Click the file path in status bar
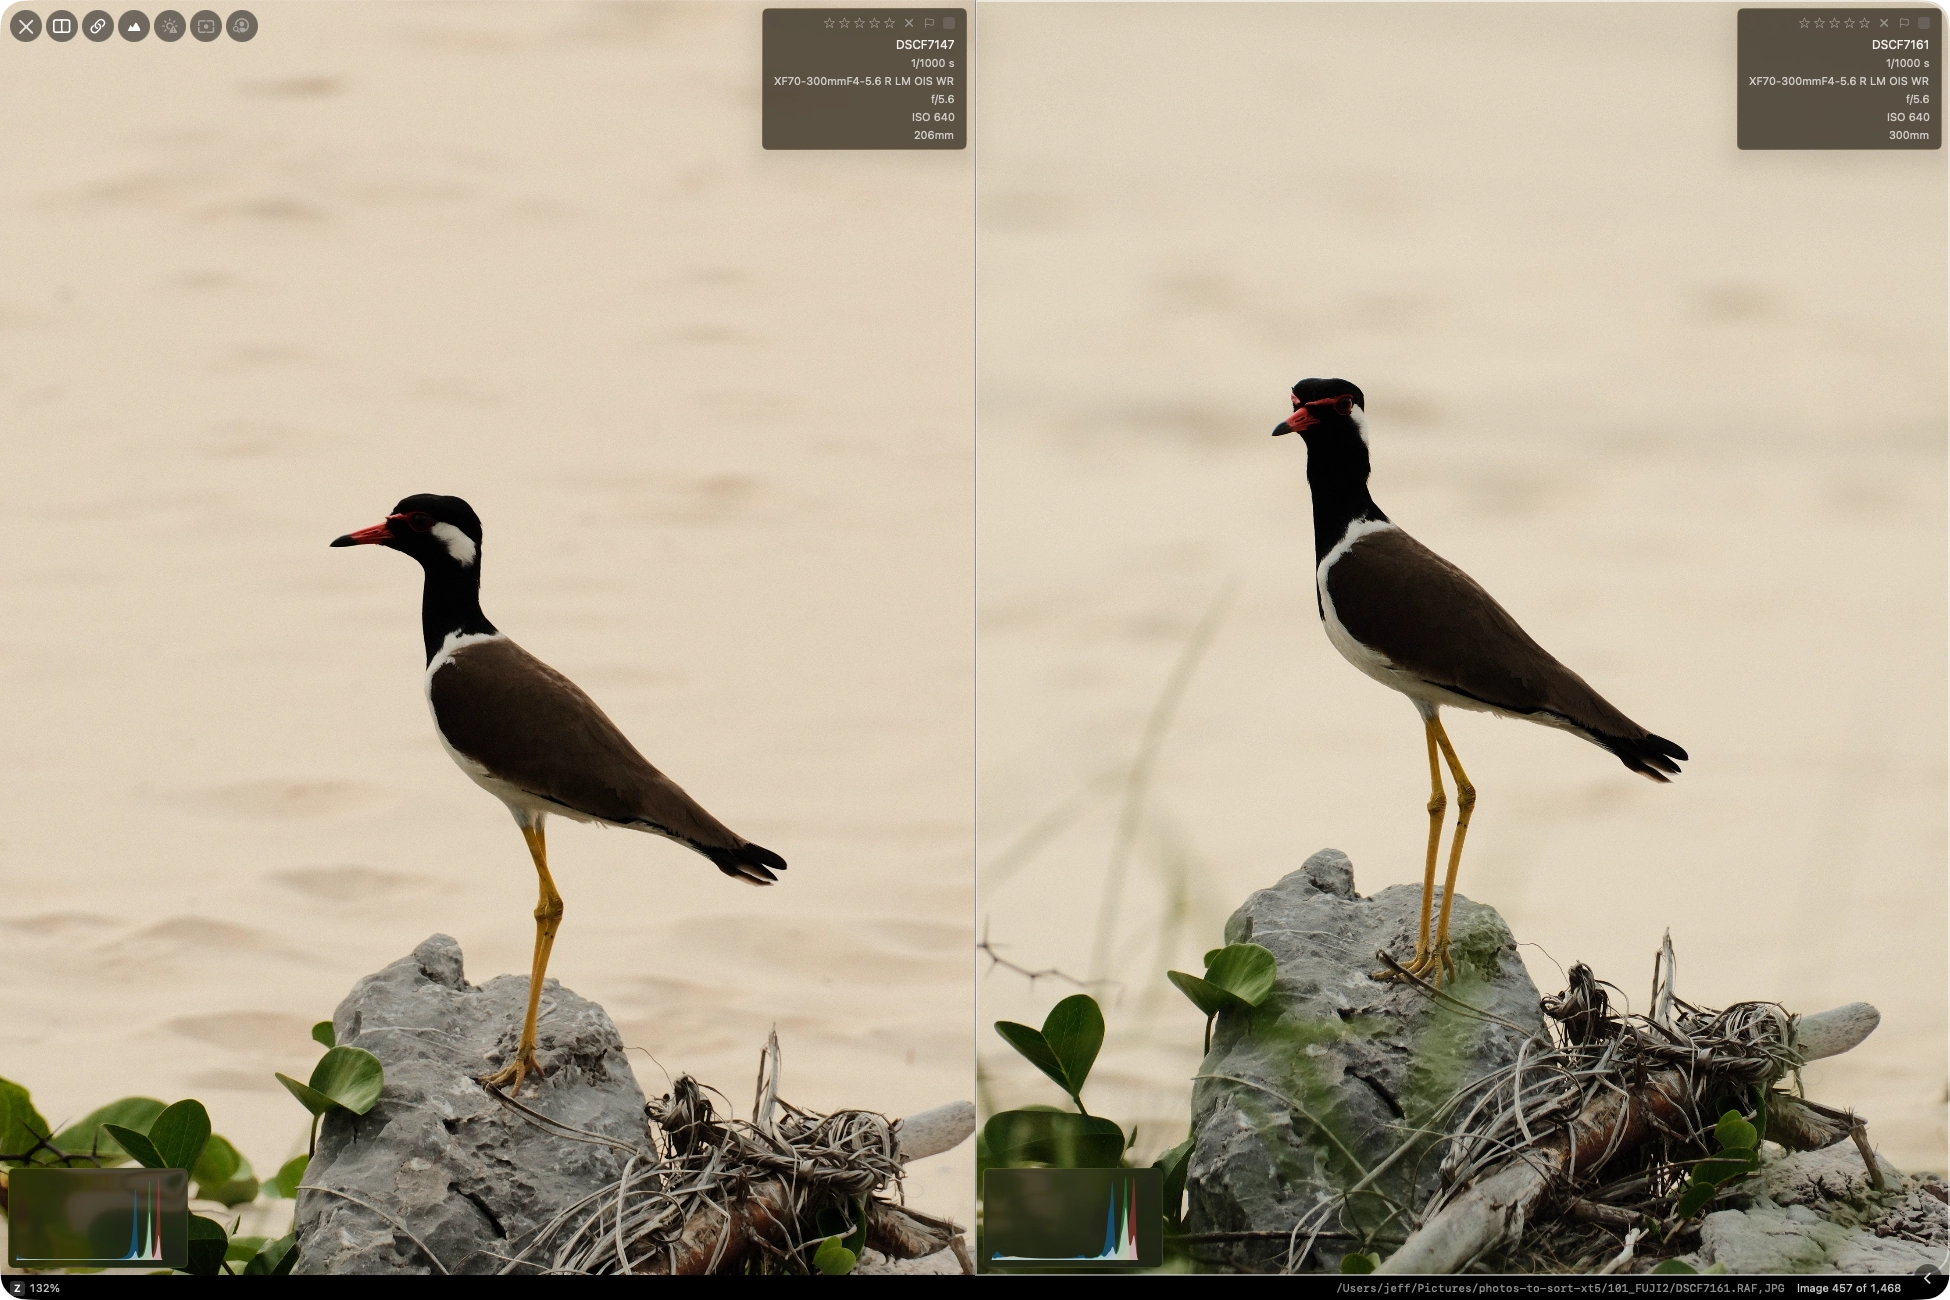1950x1300 pixels. click(x=1560, y=1288)
